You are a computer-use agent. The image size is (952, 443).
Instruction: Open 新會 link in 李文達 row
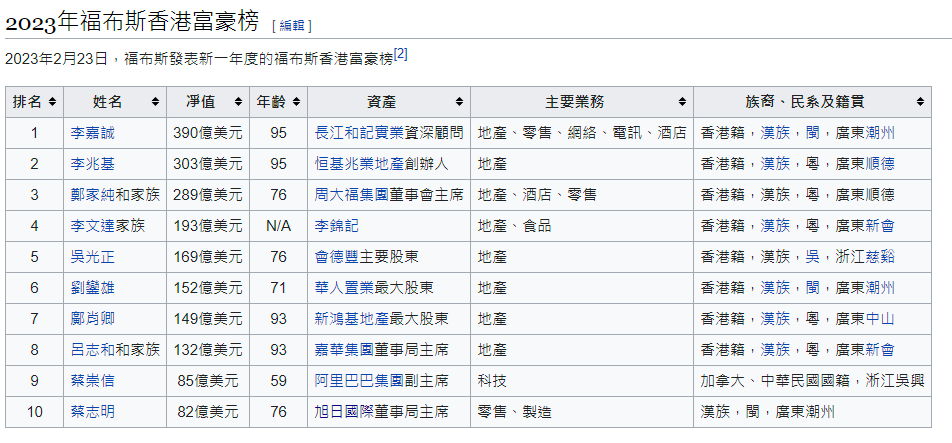pyautogui.click(x=880, y=226)
